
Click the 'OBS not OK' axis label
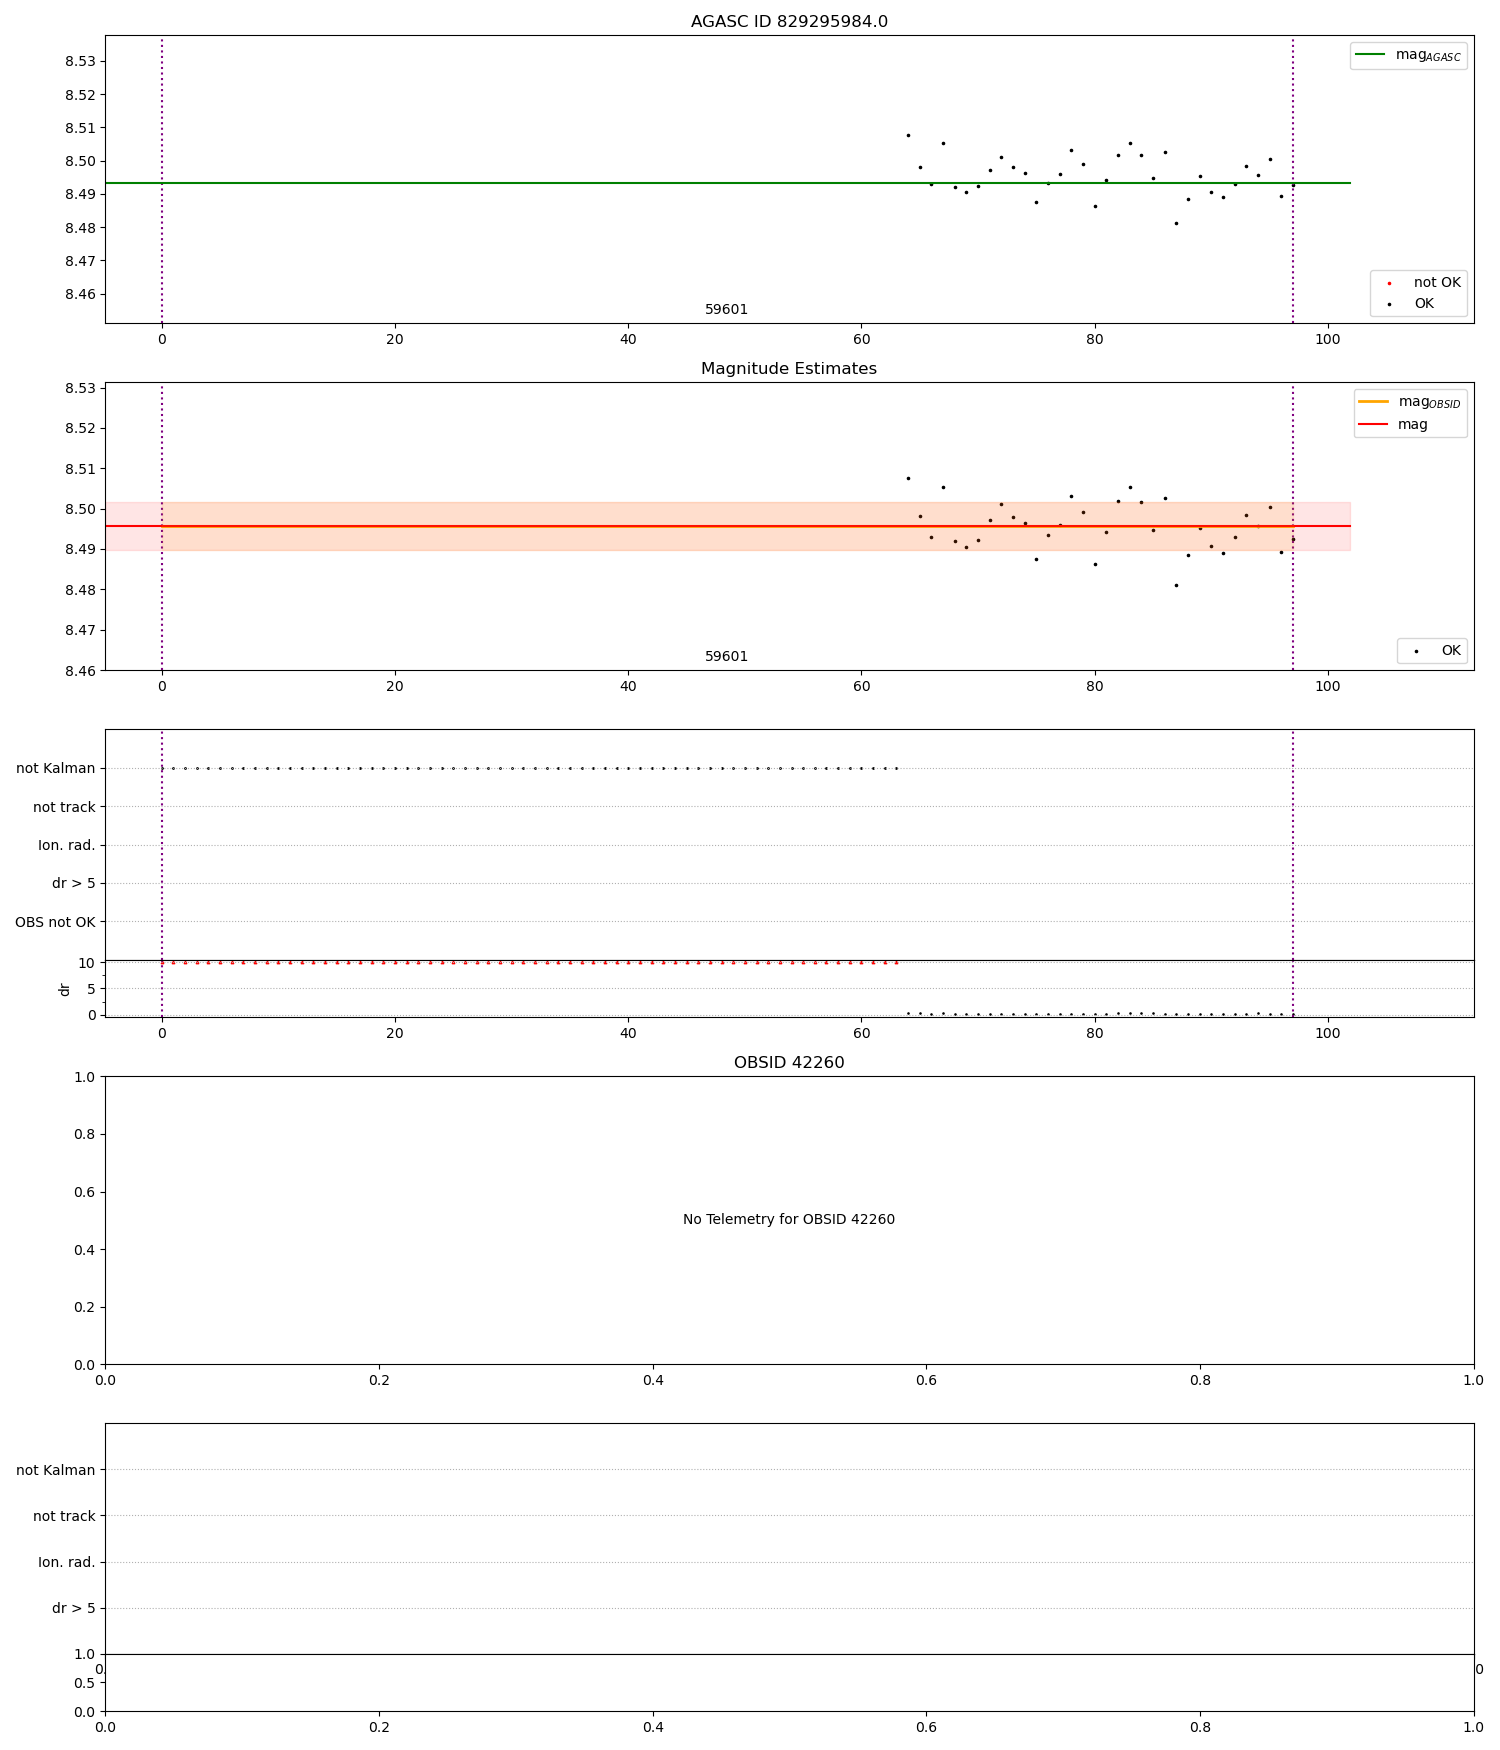pyautogui.click(x=55, y=922)
